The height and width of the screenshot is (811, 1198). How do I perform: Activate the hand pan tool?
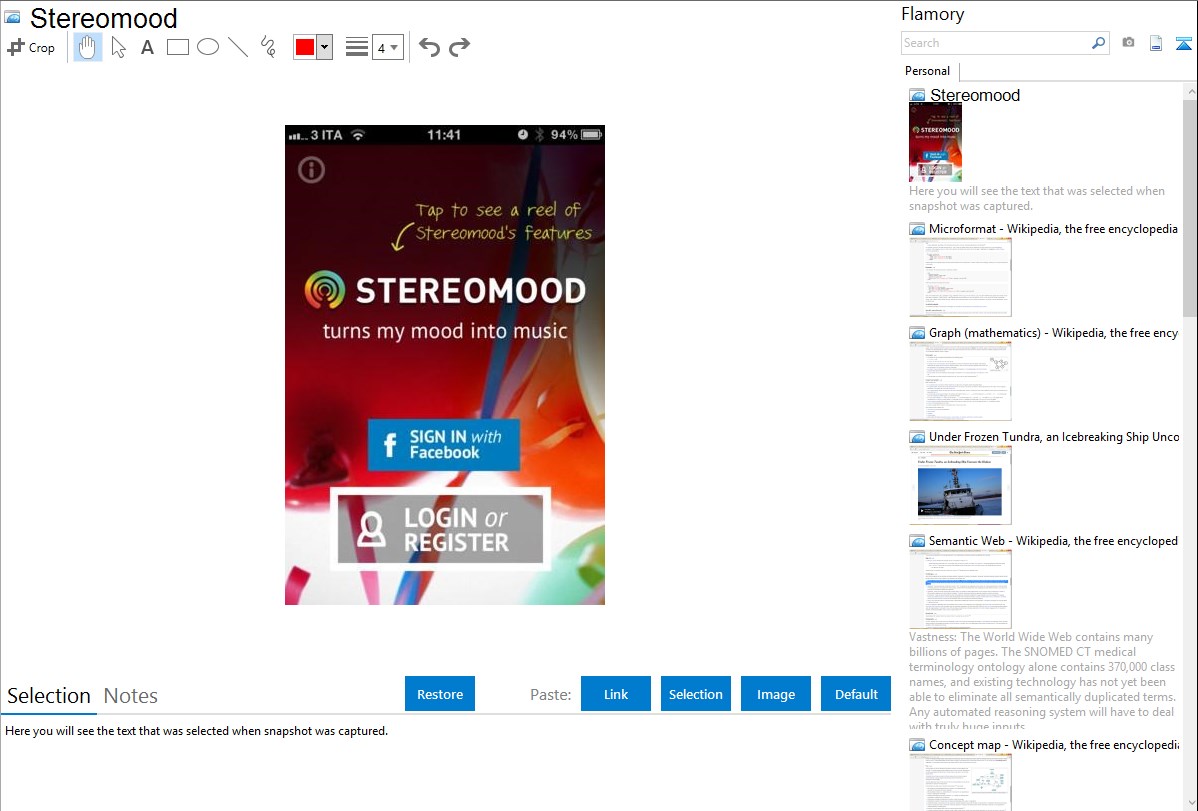88,47
